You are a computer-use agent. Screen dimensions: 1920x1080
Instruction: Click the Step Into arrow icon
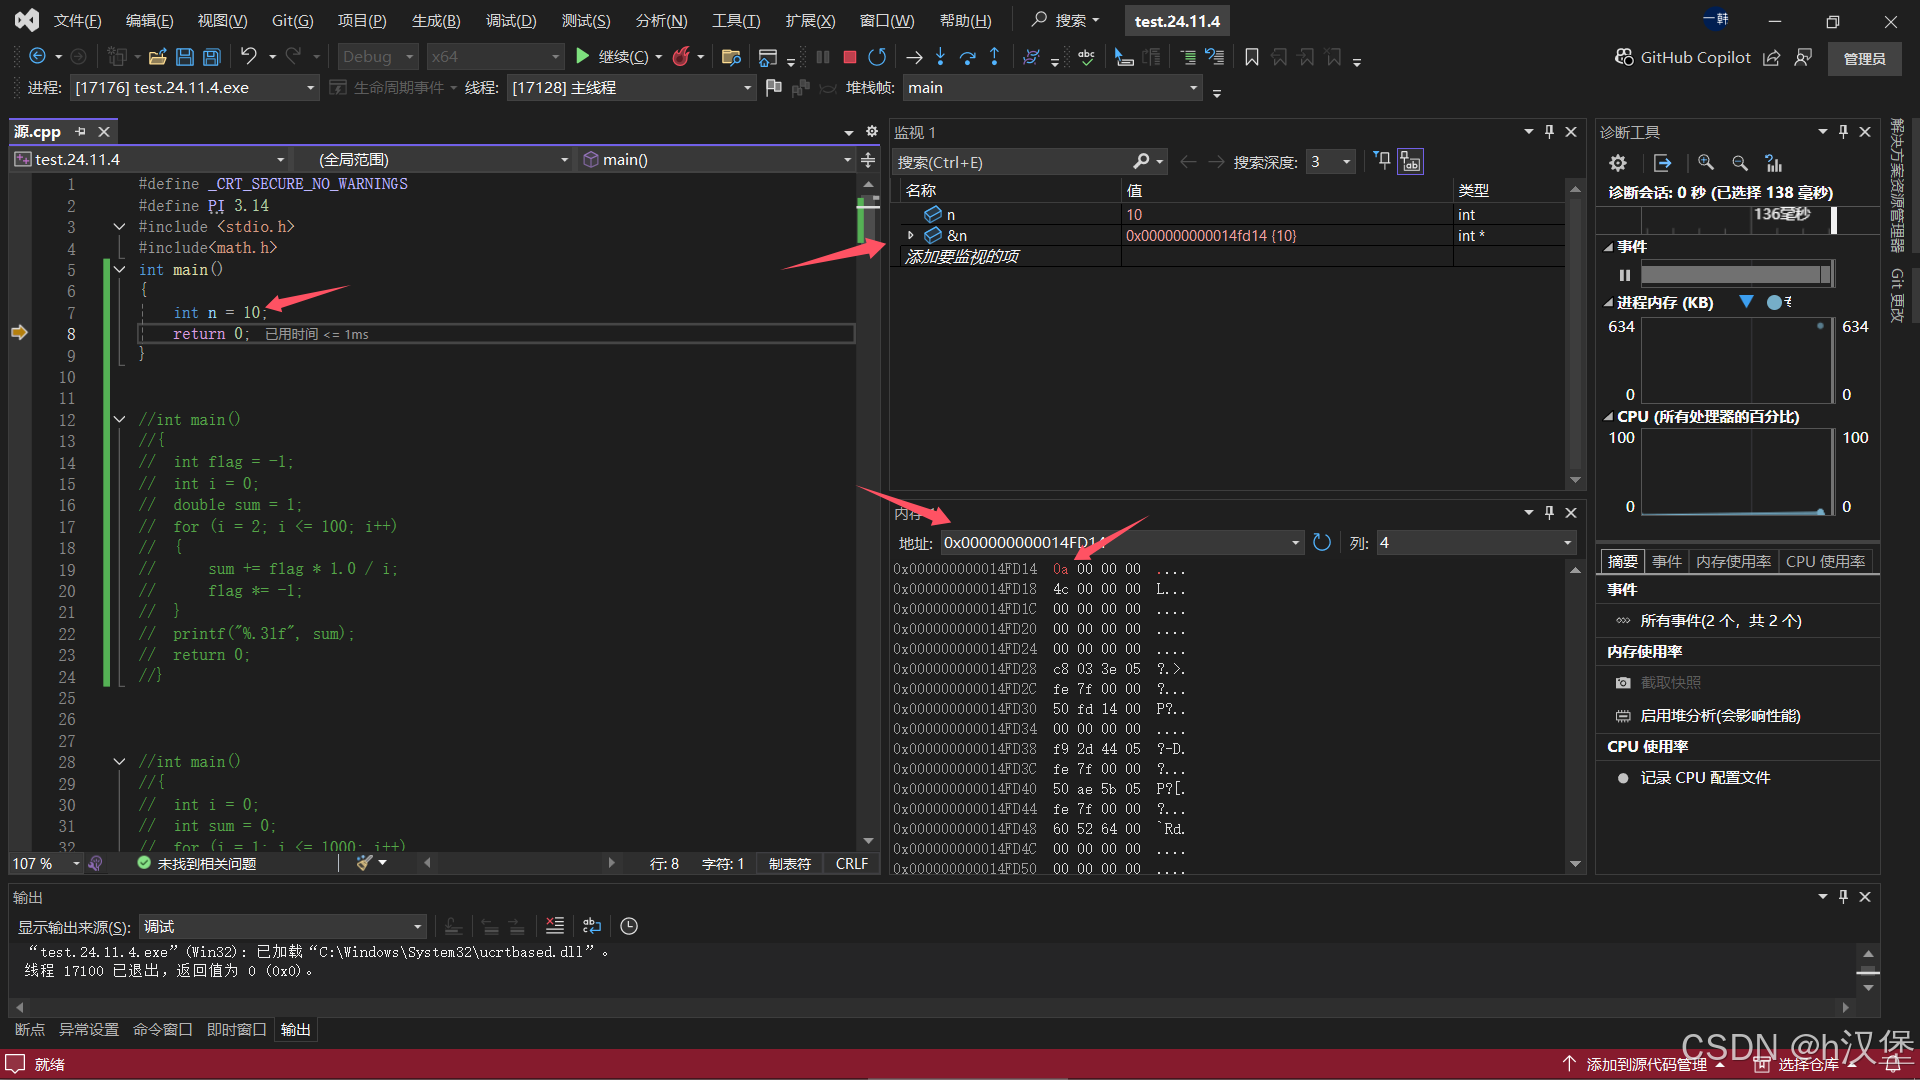point(940,57)
